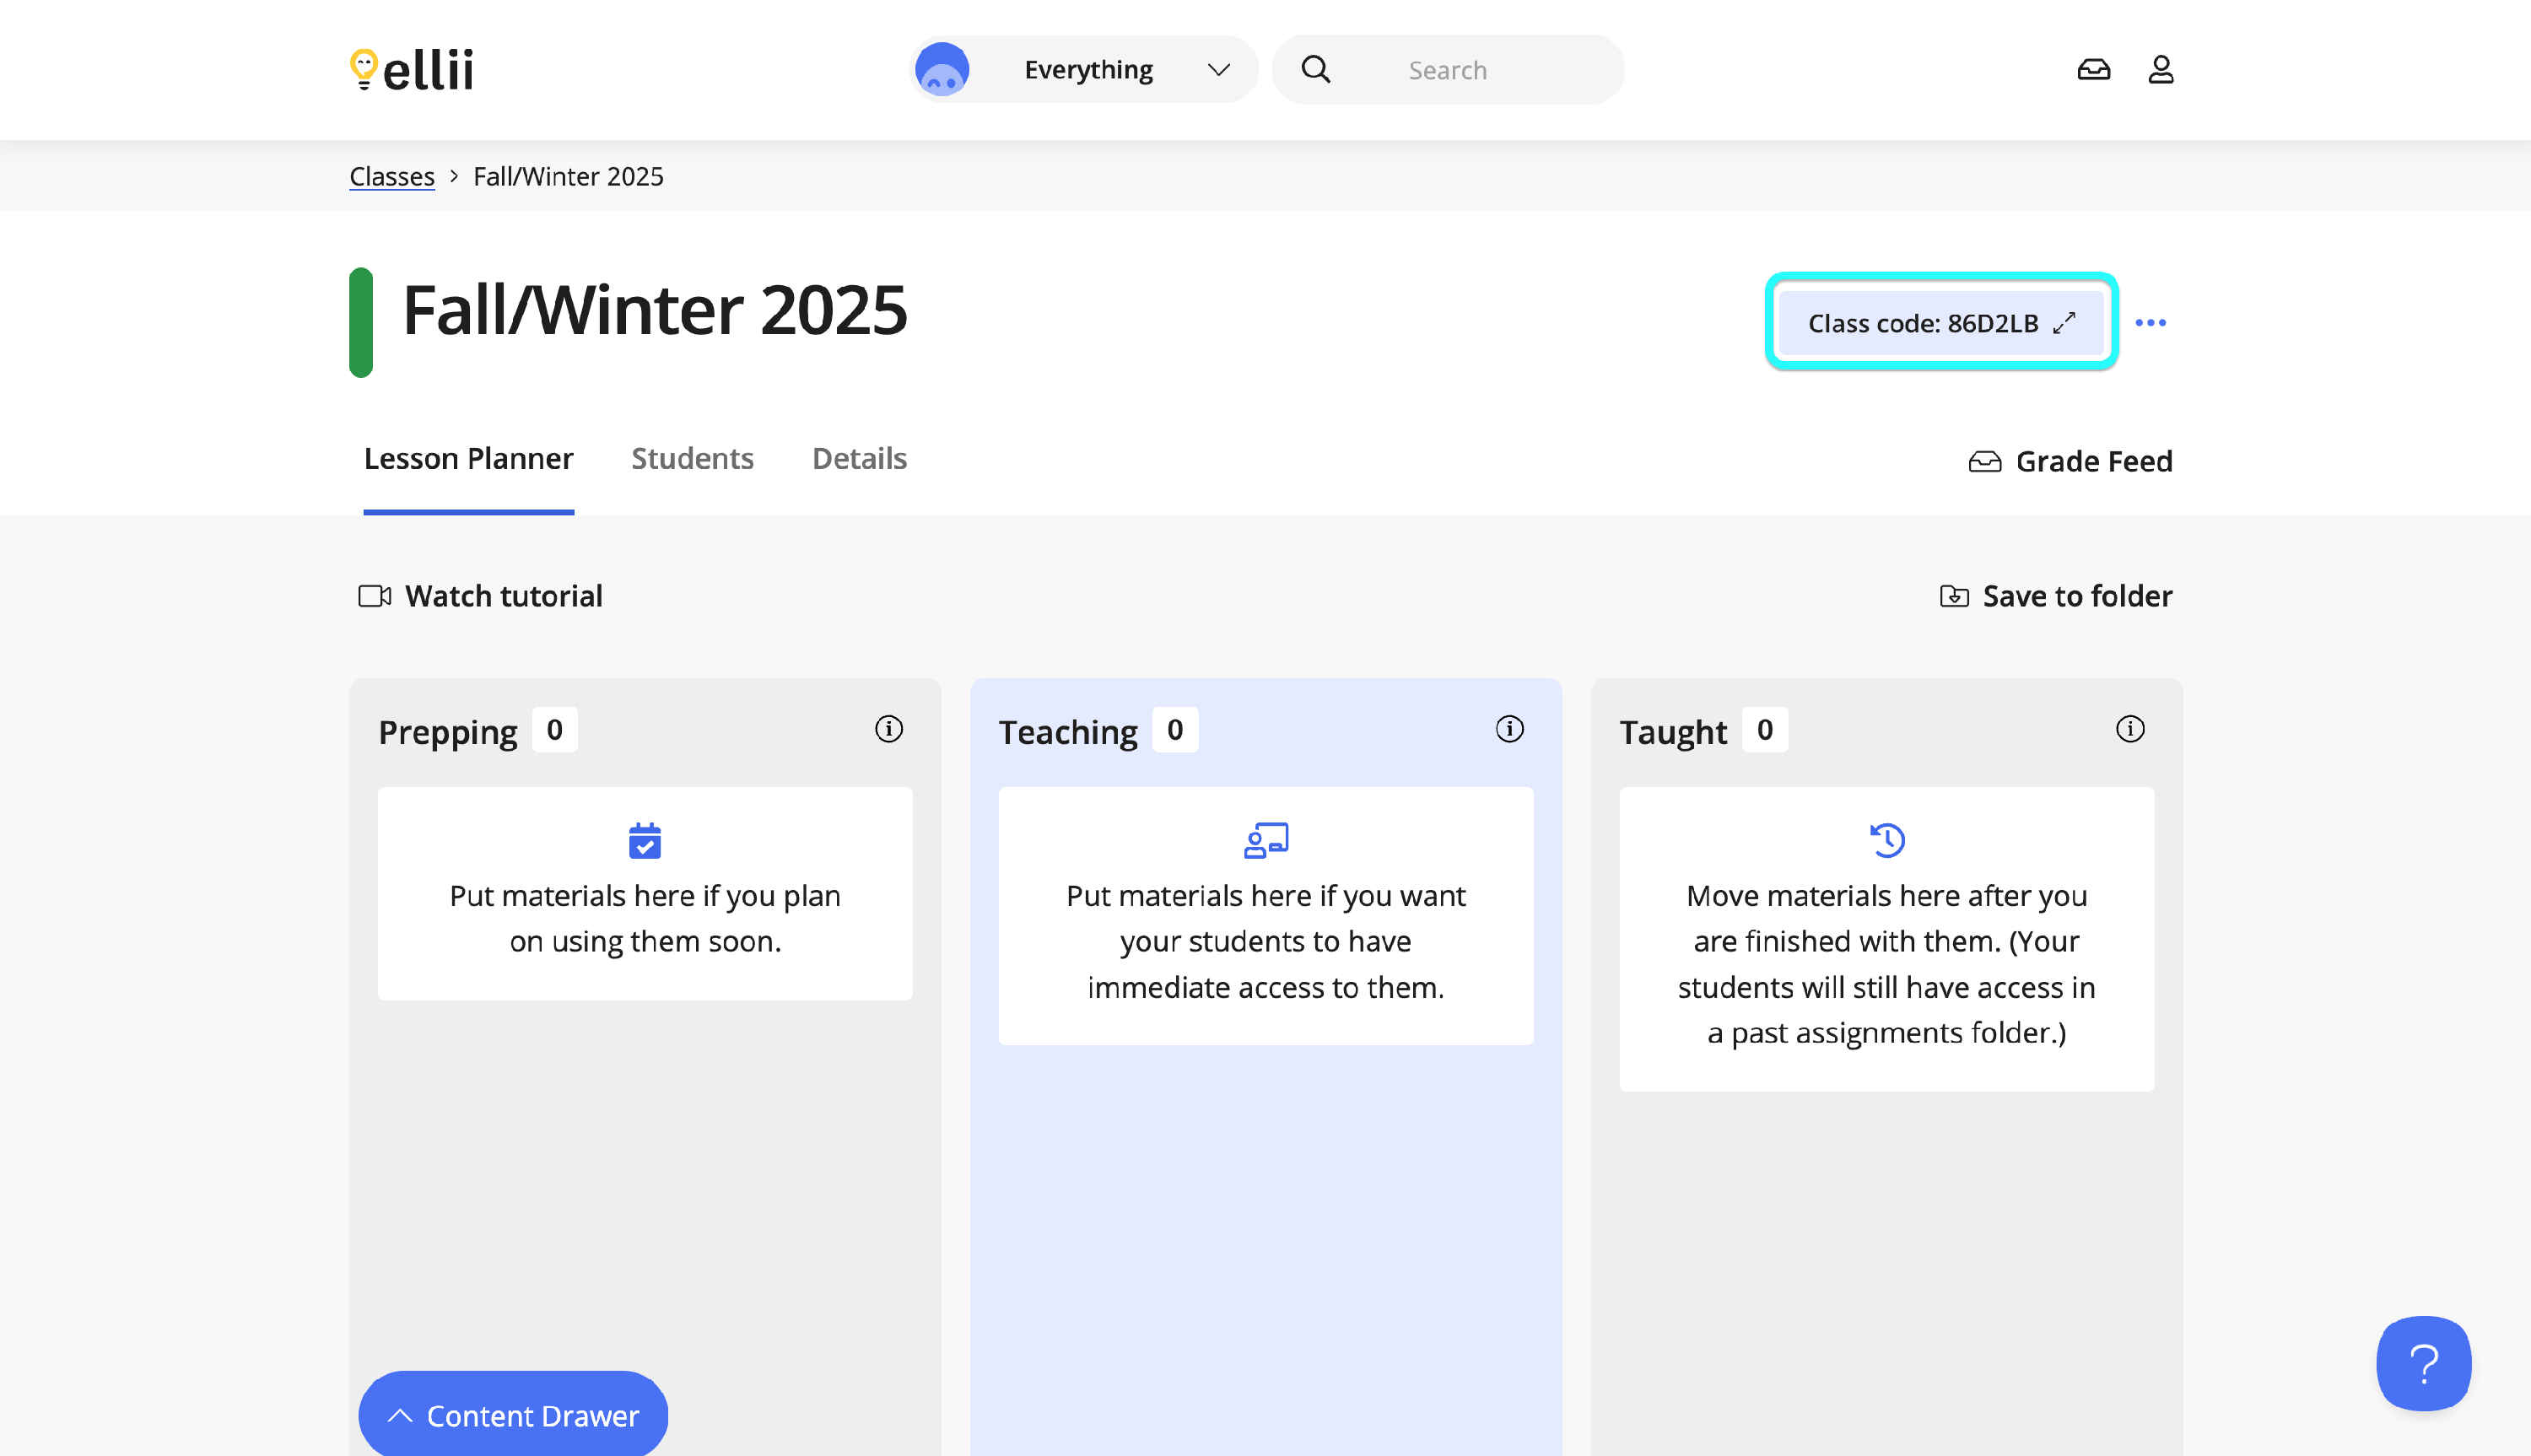Image resolution: width=2531 pixels, height=1456 pixels.
Task: Select the Lesson Planner tab
Action: click(468, 459)
